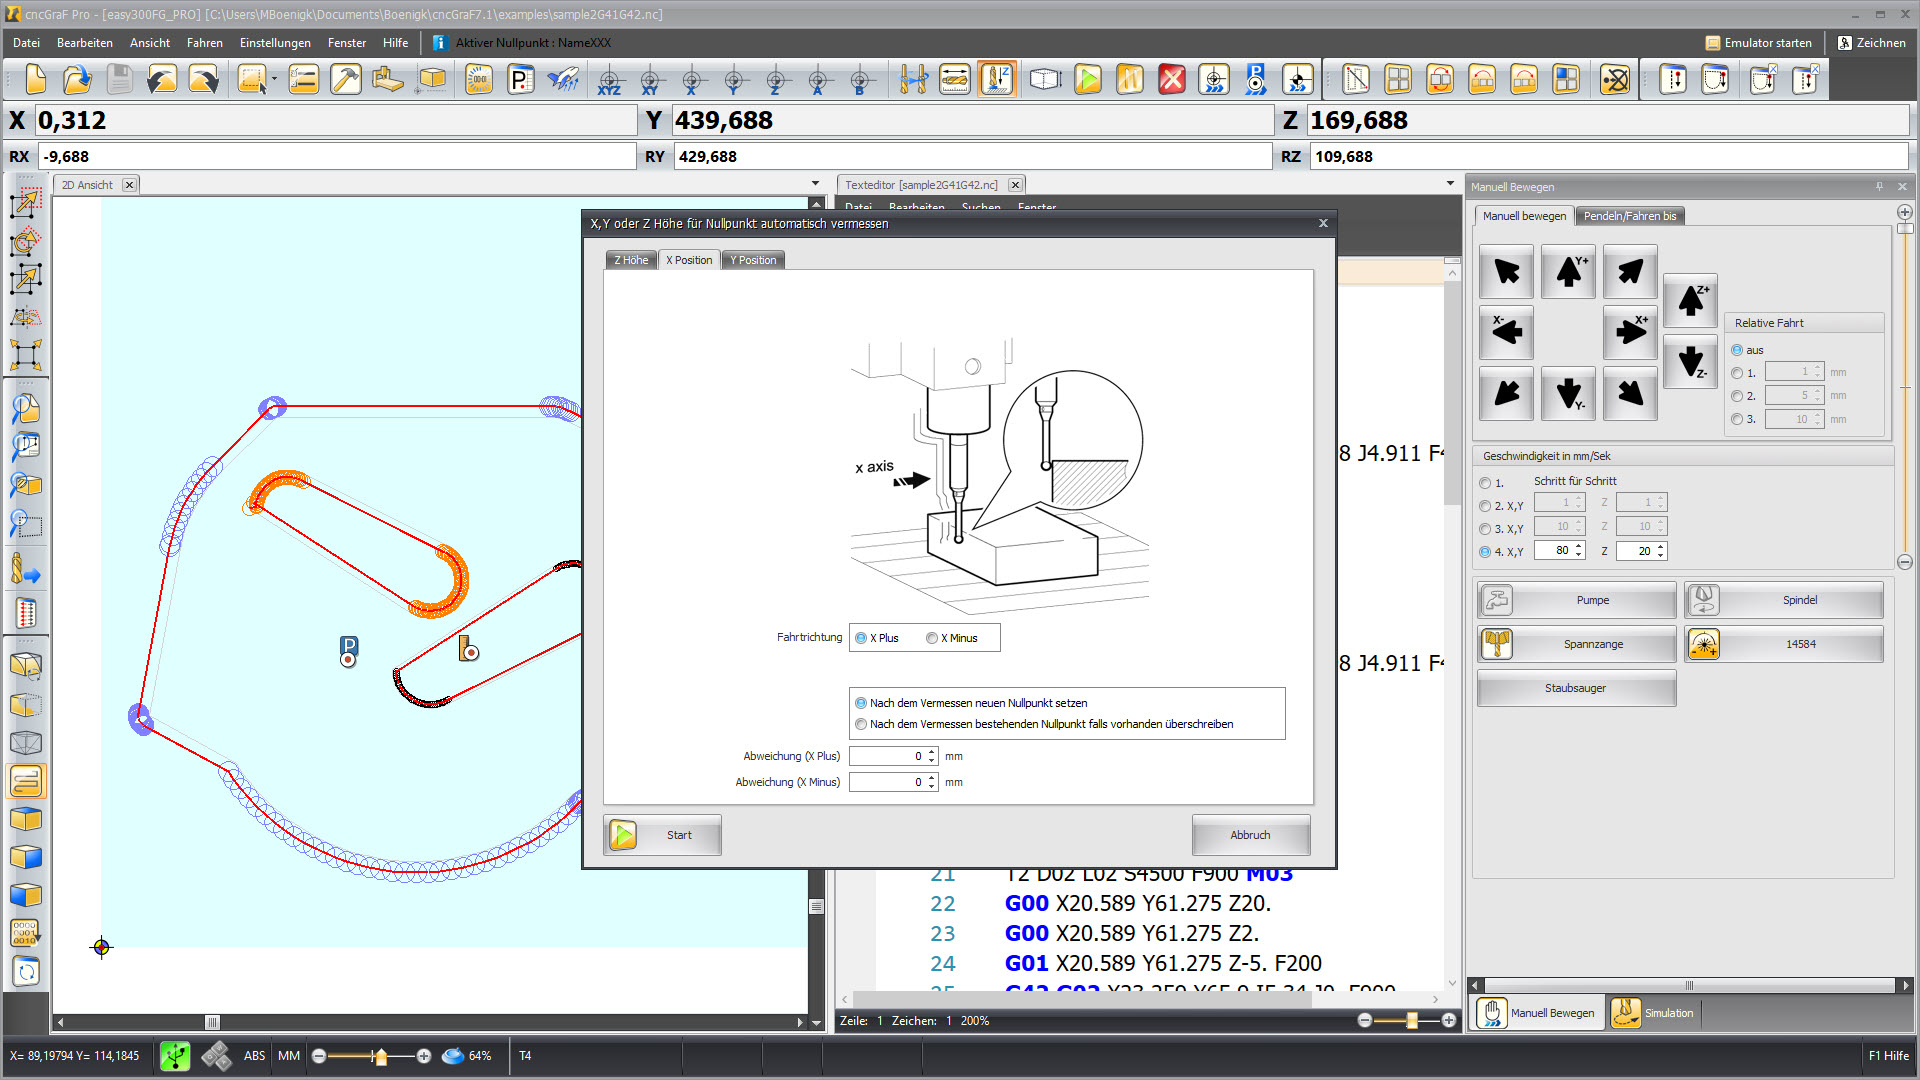Open the selection tool dropdown arrow in toolbar
The width and height of the screenshot is (1920, 1080).
coord(274,79)
